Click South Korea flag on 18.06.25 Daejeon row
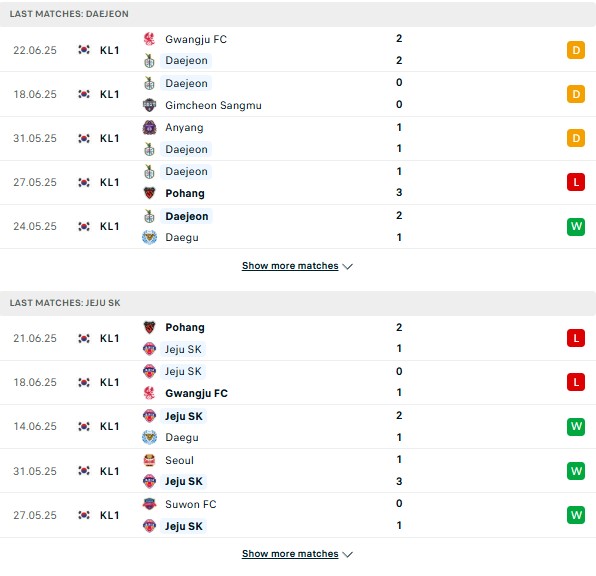The height and width of the screenshot is (576, 596). pos(84,94)
